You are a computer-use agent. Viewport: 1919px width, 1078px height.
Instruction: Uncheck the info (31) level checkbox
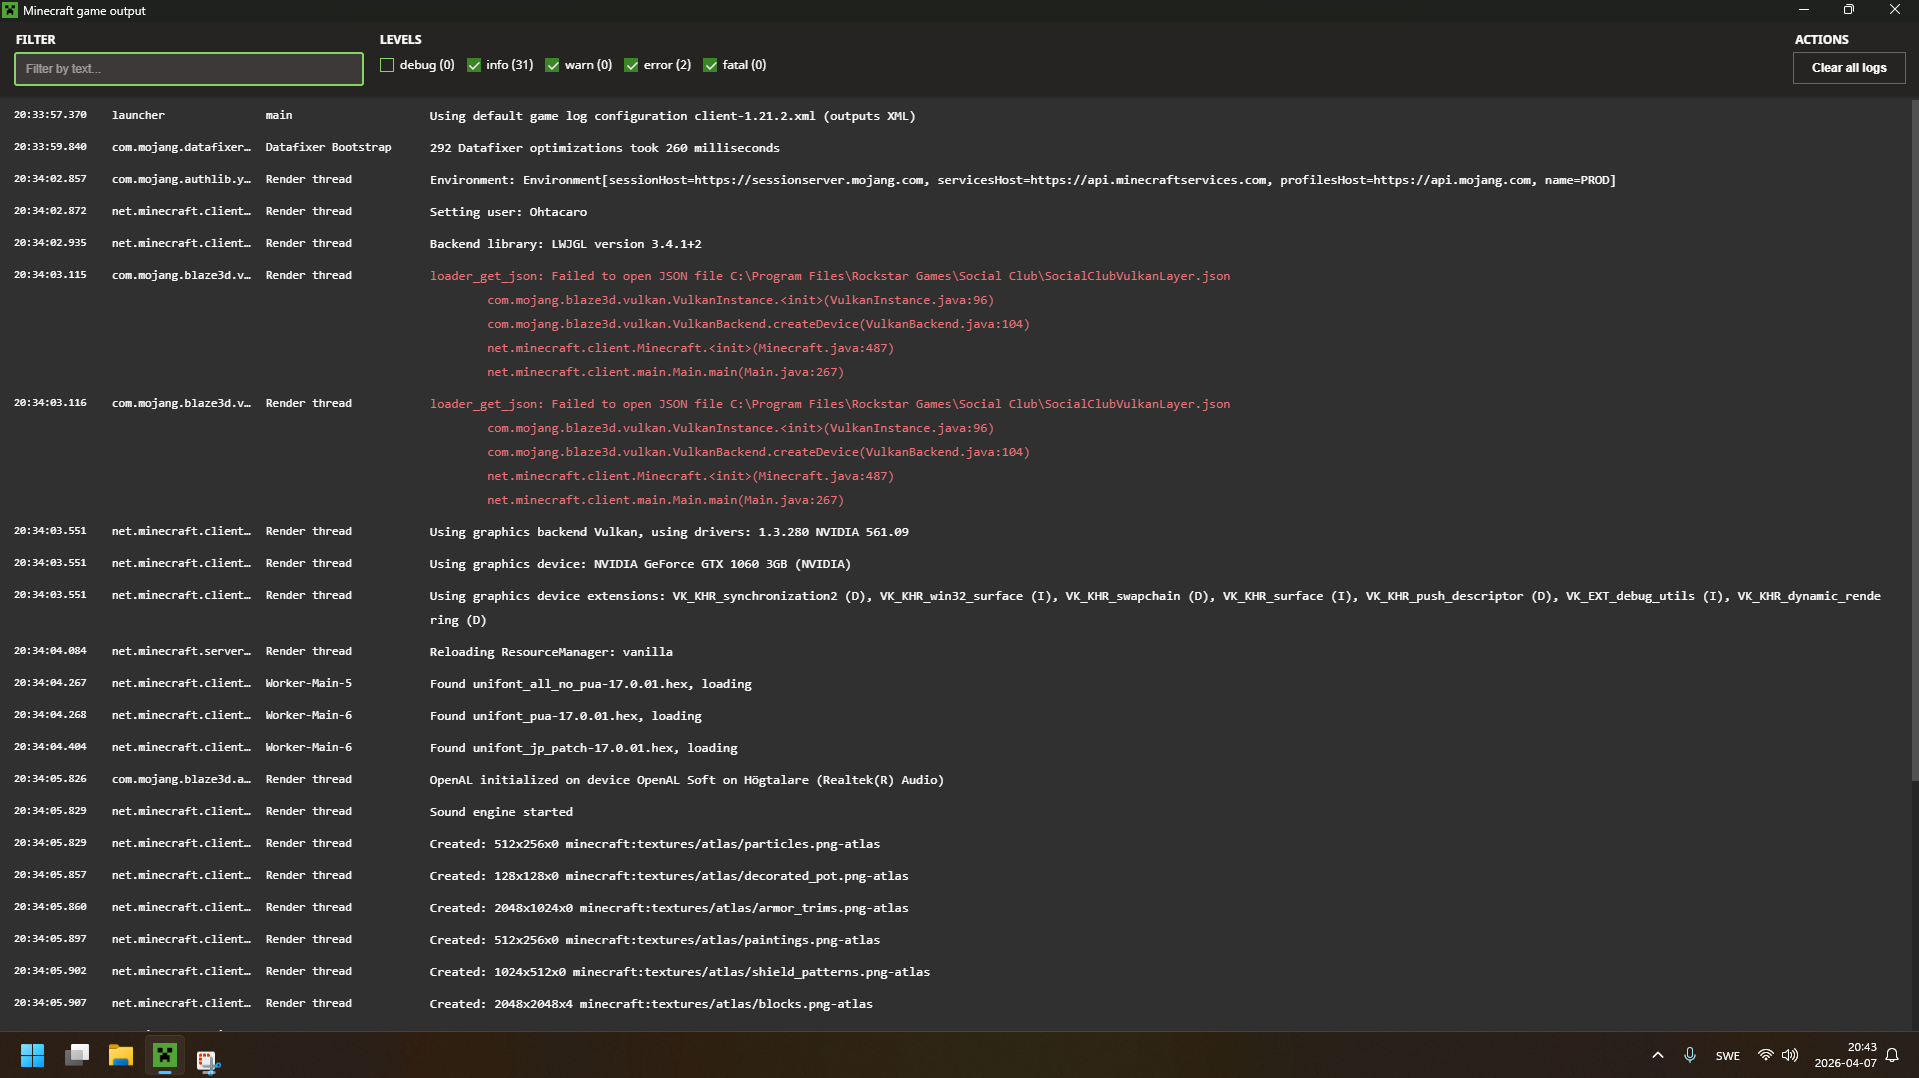tap(474, 65)
